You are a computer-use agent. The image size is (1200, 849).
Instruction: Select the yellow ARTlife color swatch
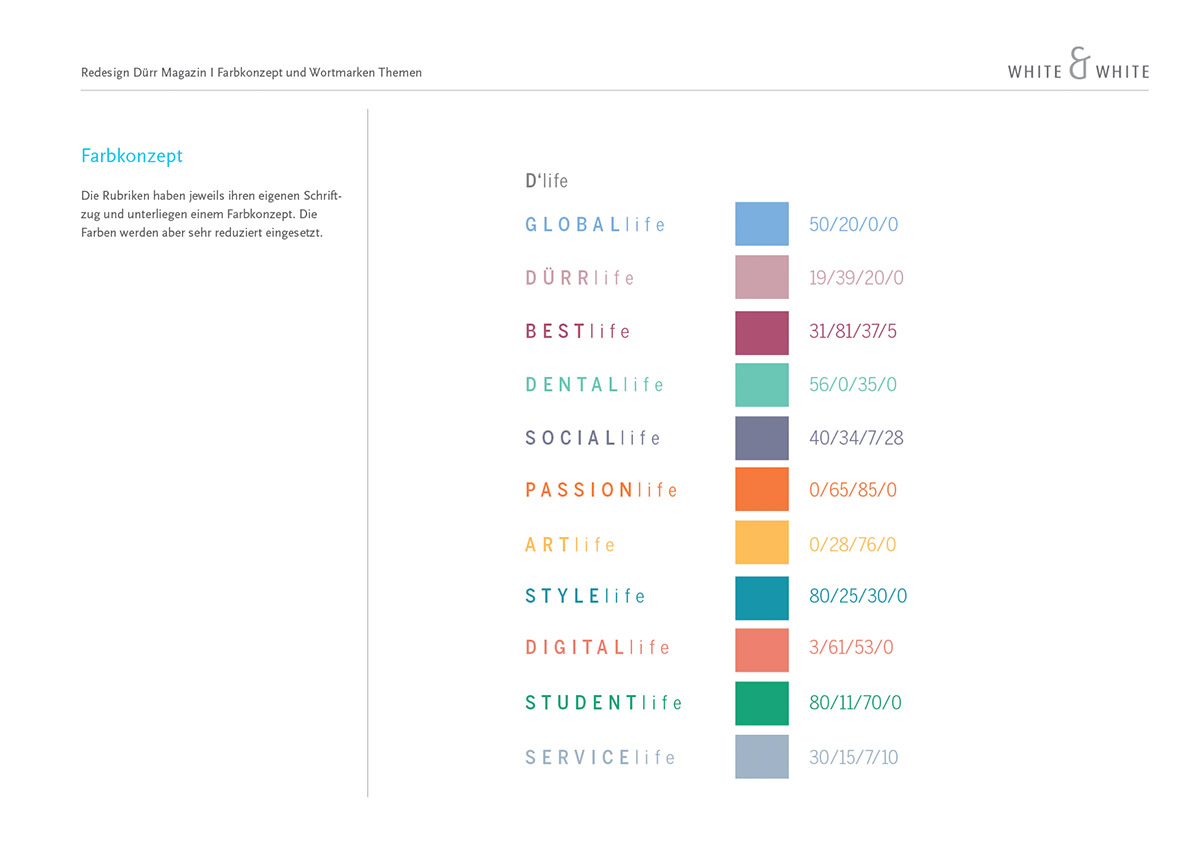pos(761,543)
